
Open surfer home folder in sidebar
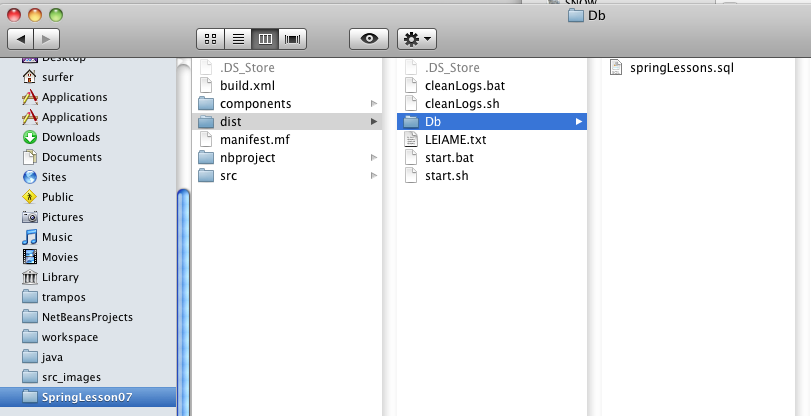pyautogui.click(x=88, y=77)
